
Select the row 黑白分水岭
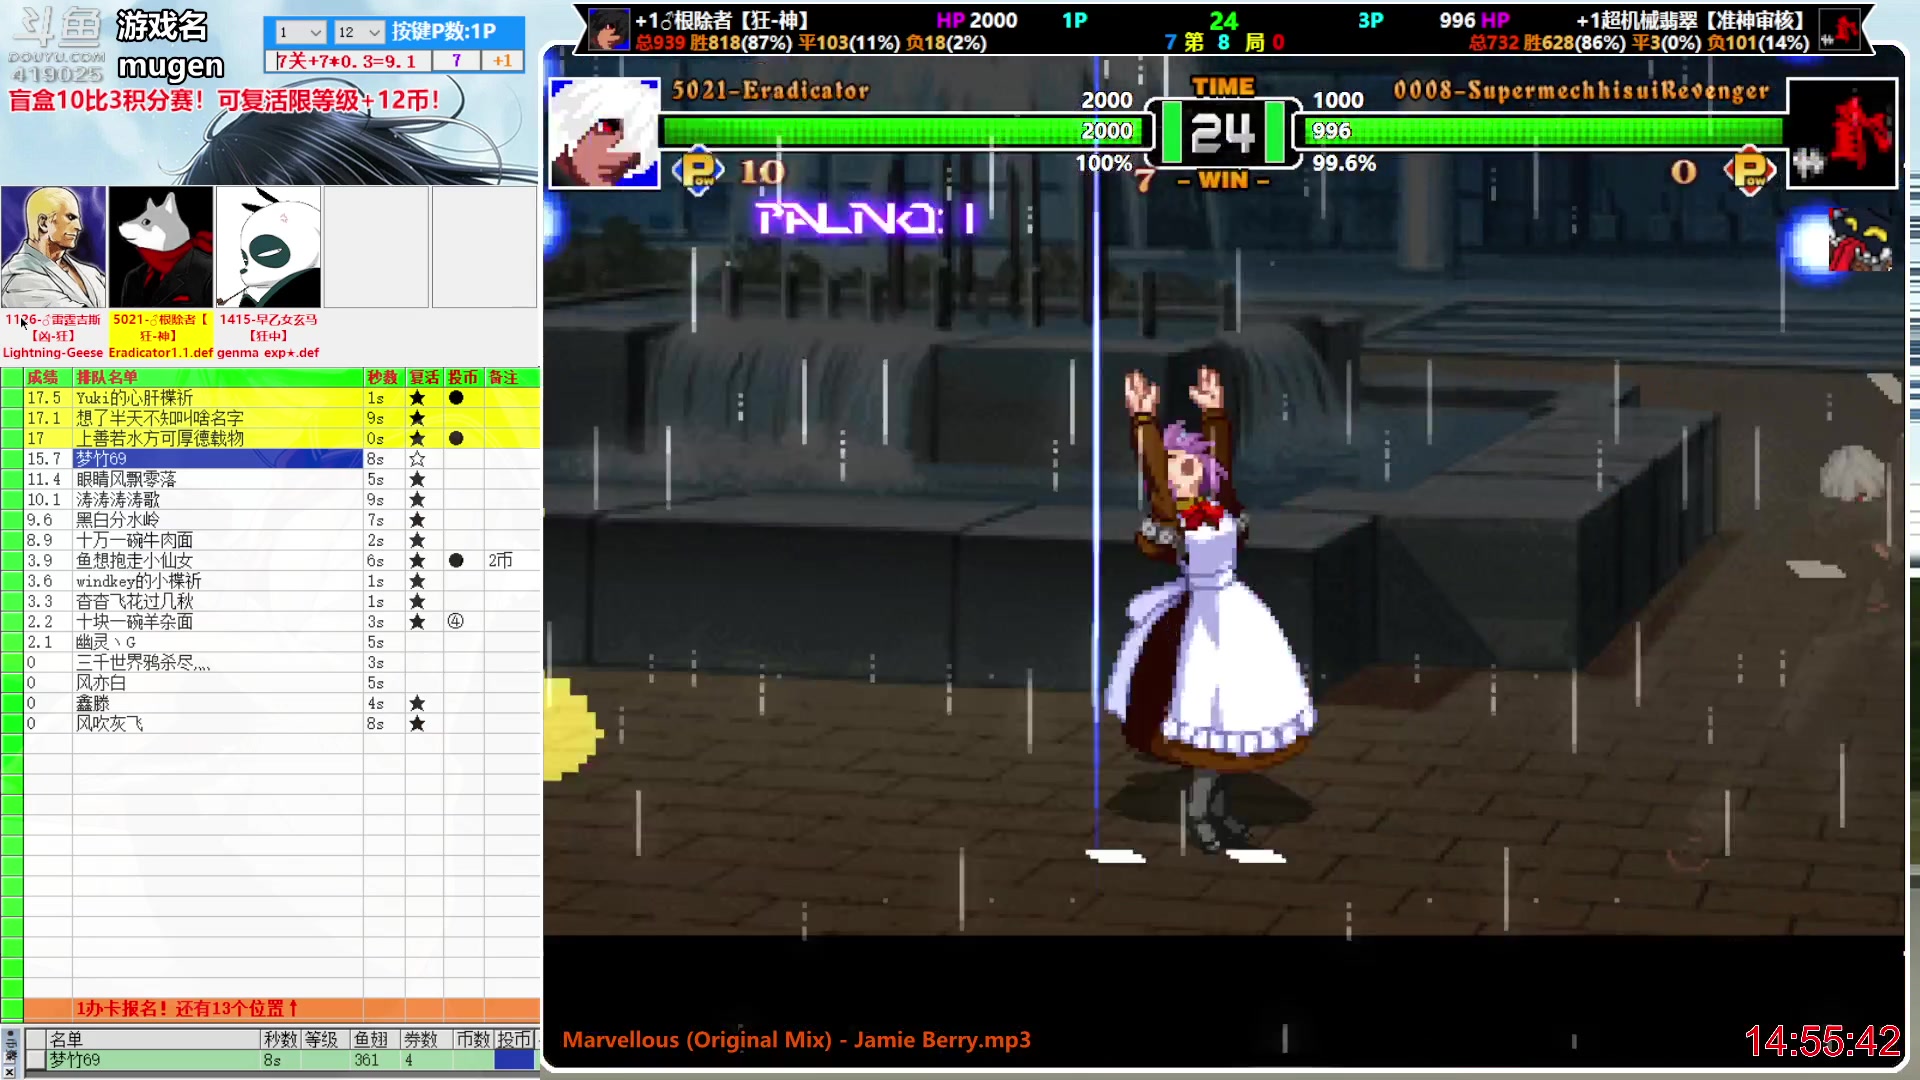[x=270, y=520]
